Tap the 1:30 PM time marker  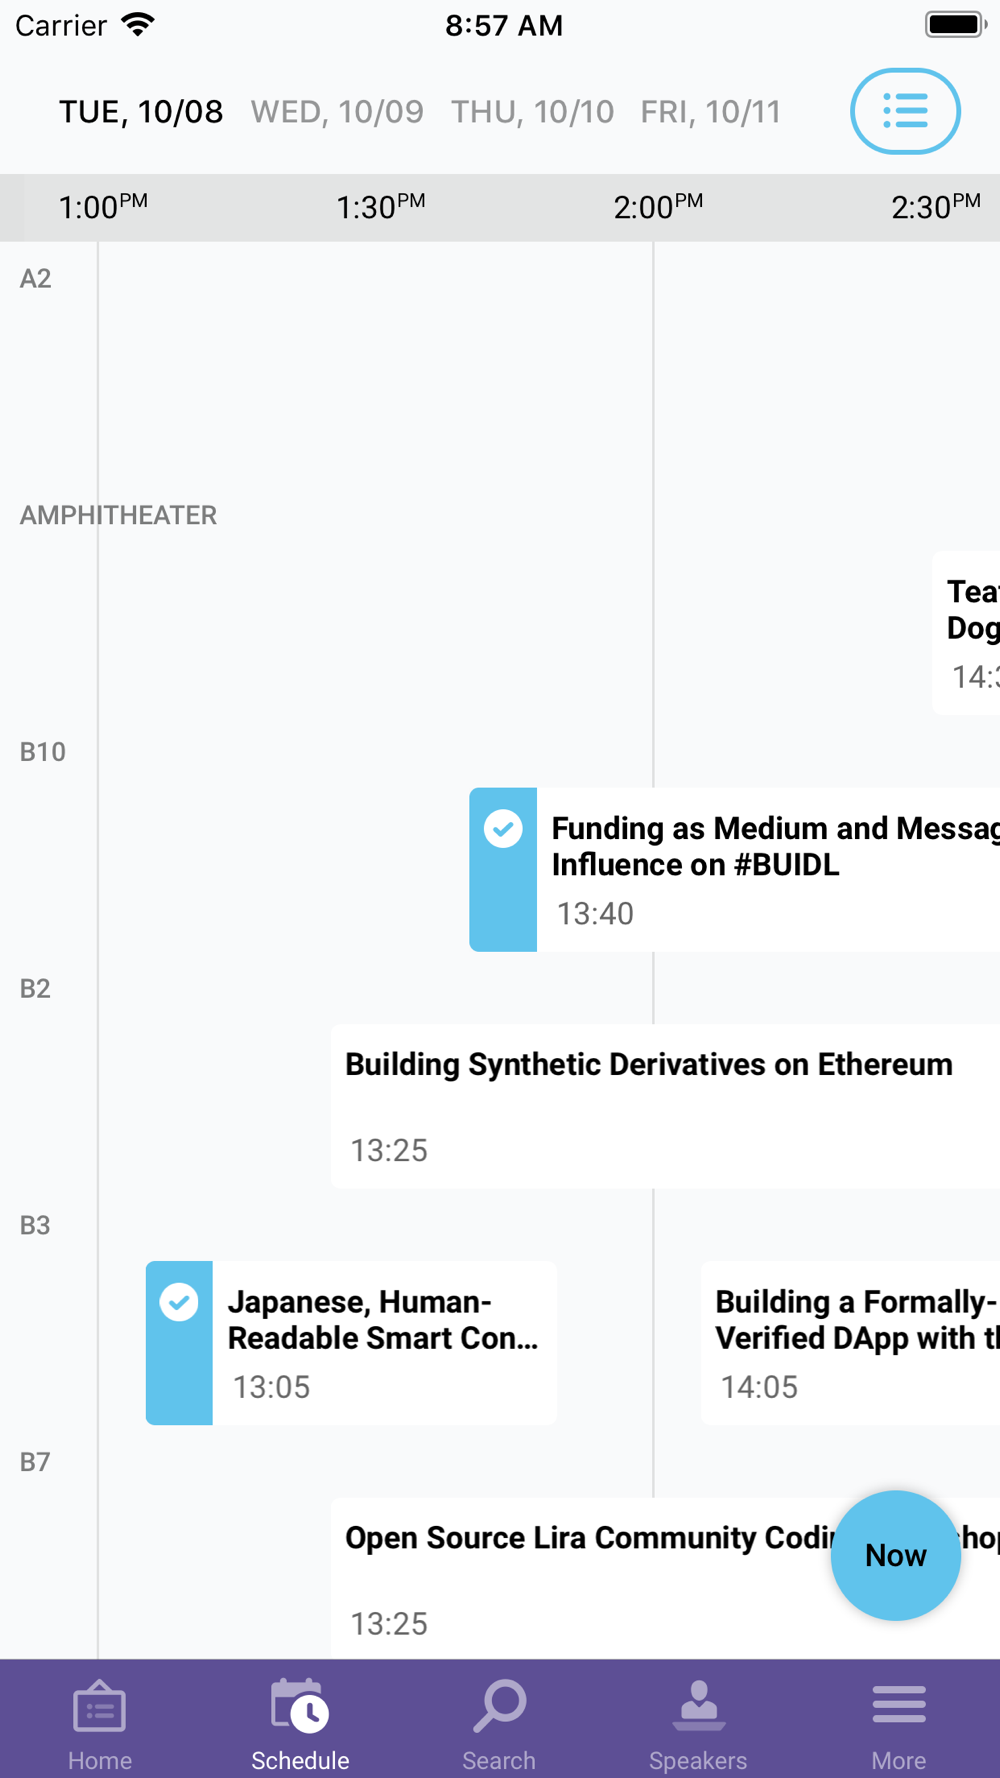(380, 207)
